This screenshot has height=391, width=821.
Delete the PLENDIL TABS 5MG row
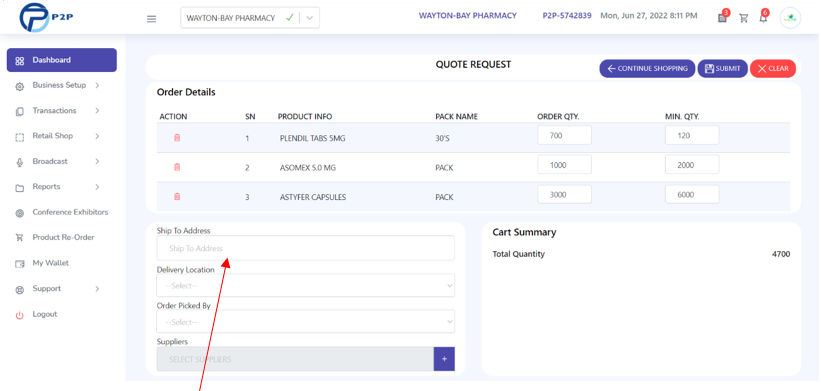(177, 138)
